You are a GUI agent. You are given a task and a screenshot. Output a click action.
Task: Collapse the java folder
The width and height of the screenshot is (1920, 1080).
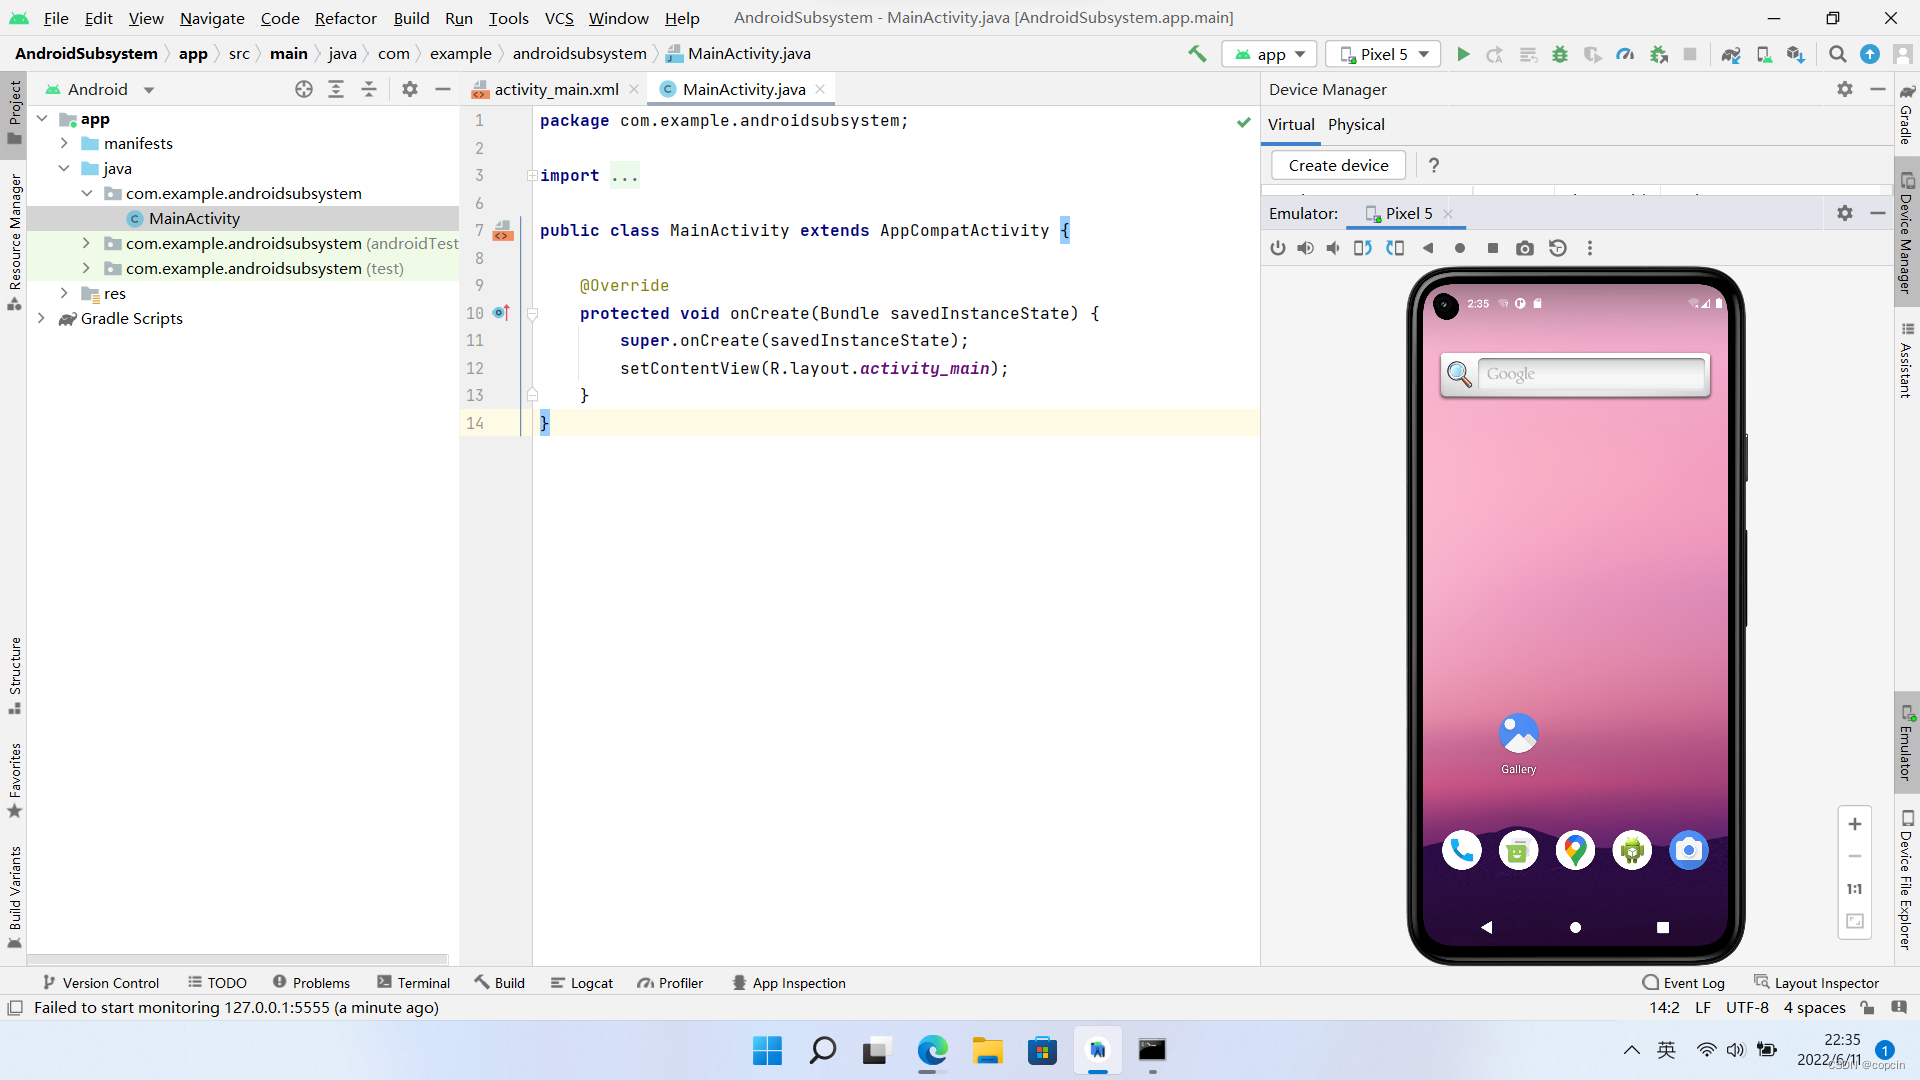(64, 169)
